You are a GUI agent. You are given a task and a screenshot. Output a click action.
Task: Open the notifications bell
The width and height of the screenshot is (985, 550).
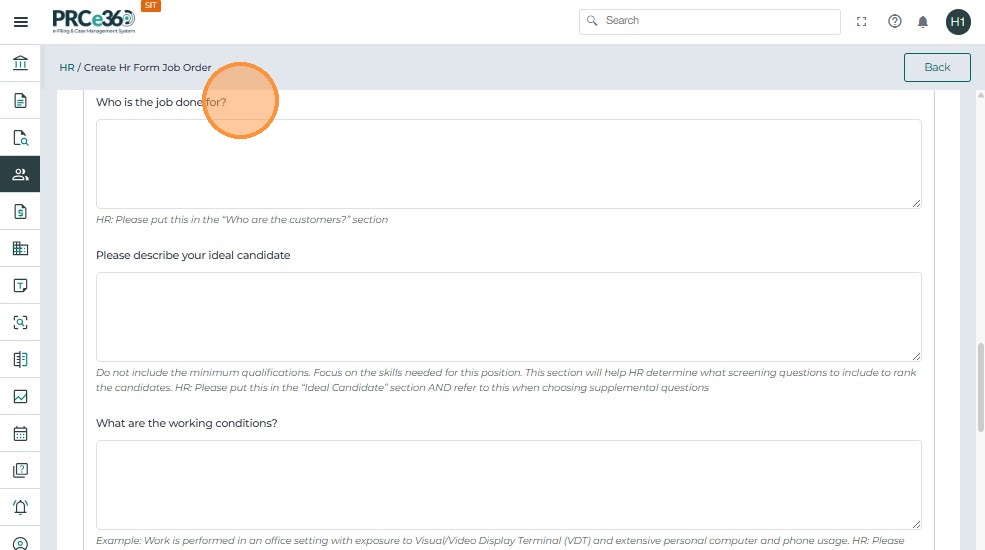pos(923,21)
